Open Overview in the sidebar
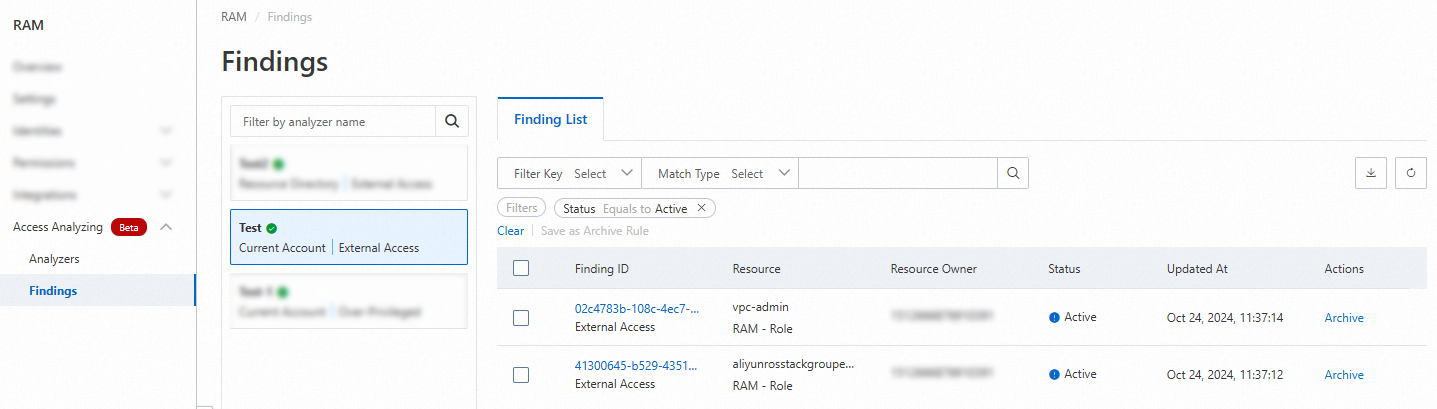The width and height of the screenshot is (1437, 409). click(37, 67)
